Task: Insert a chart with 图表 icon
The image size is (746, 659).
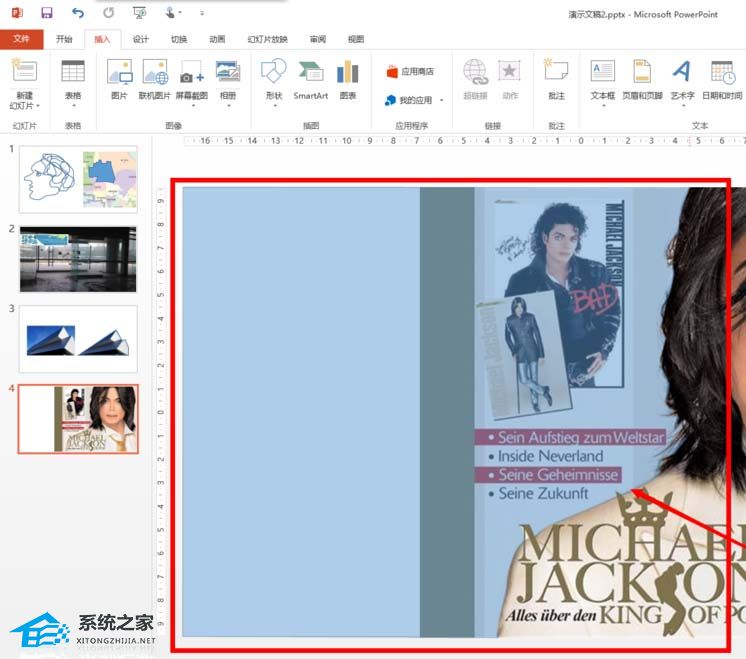Action: tap(347, 79)
